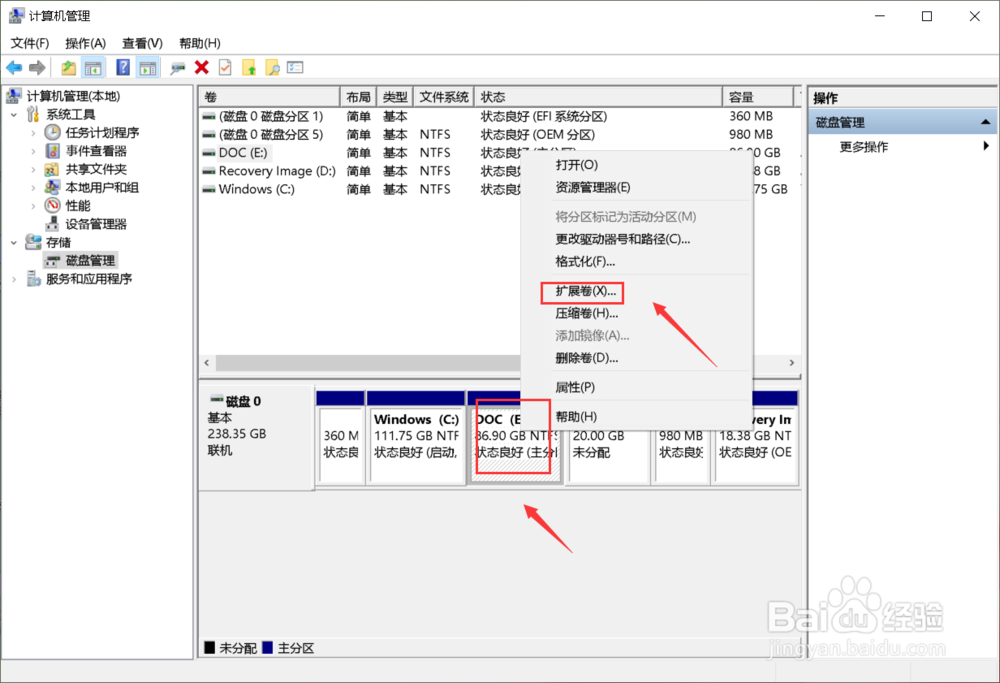Expand the 性能 node
Screen dimensions: 1000x683
point(33,206)
